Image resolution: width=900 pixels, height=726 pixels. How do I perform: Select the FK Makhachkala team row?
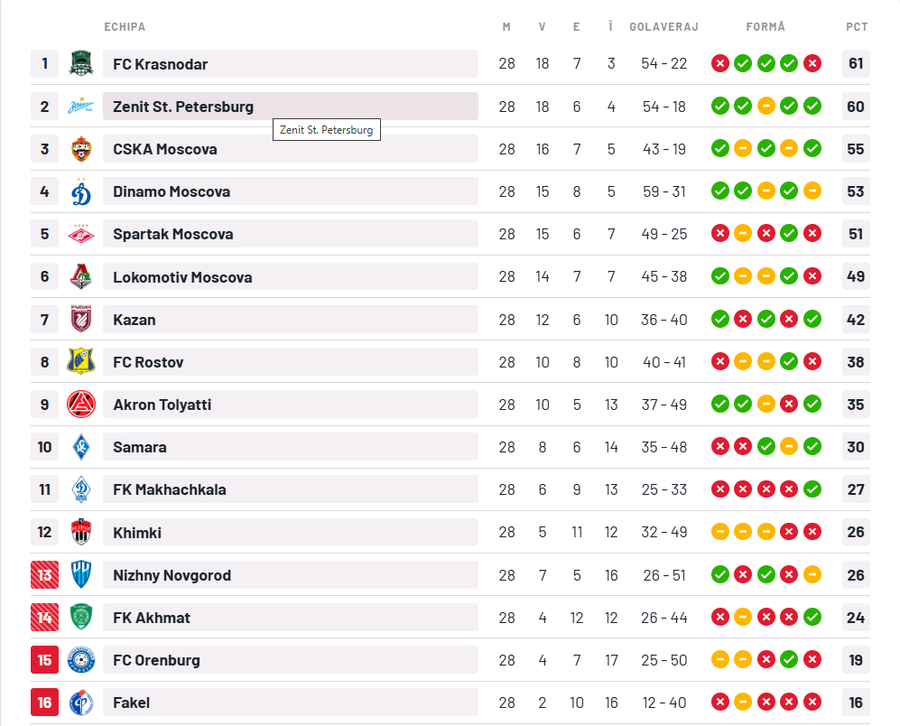[450, 490]
